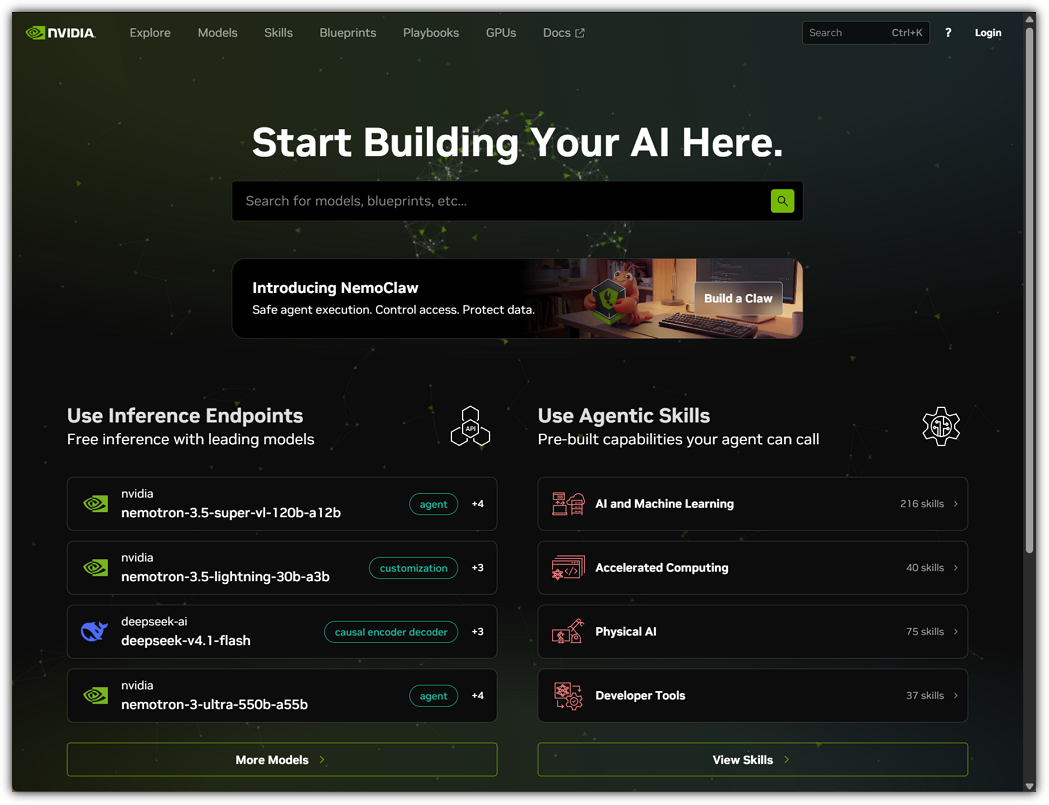This screenshot has height=805, width=1049.
Task: Click the causal encoder decoder tag
Action: 391,632
